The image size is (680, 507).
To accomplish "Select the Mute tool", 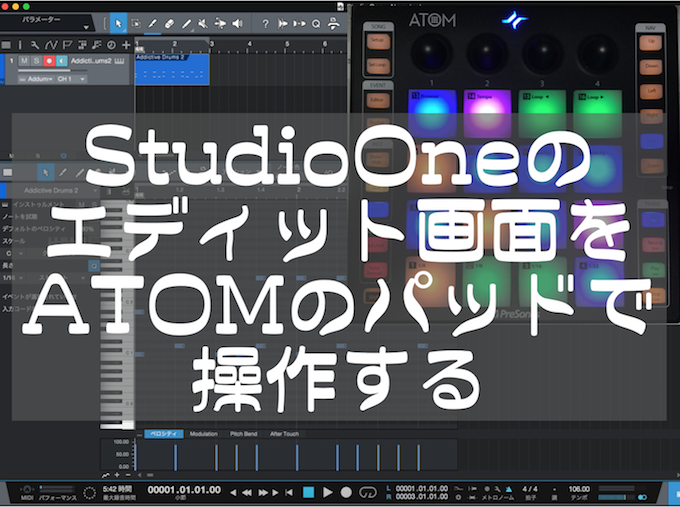I will click(x=203, y=23).
